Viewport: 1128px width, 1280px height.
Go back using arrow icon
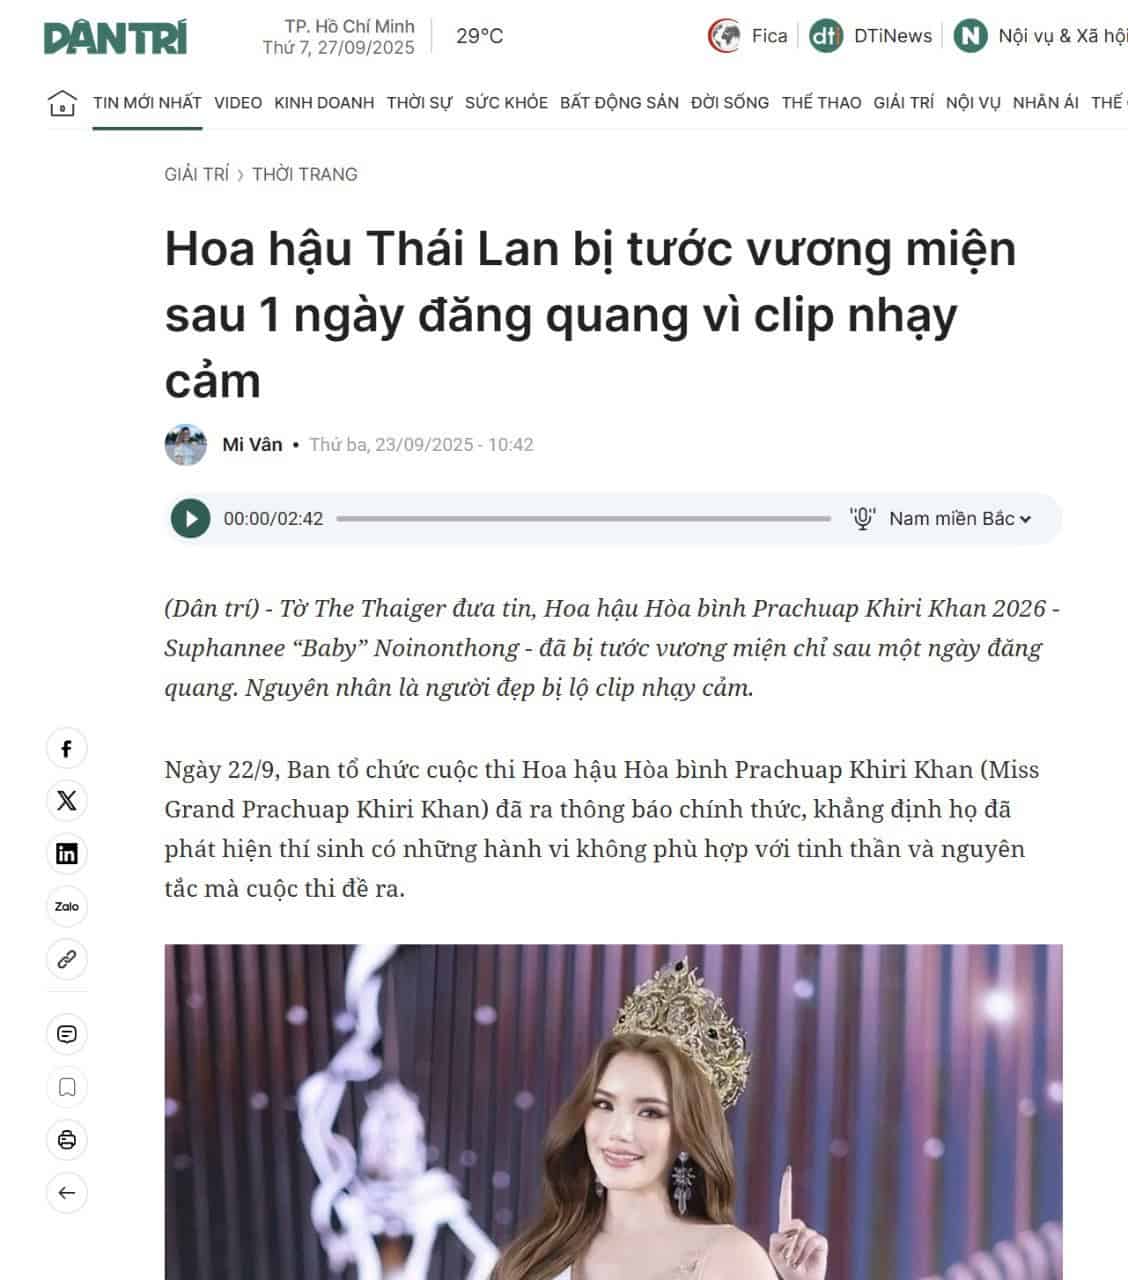point(67,1193)
